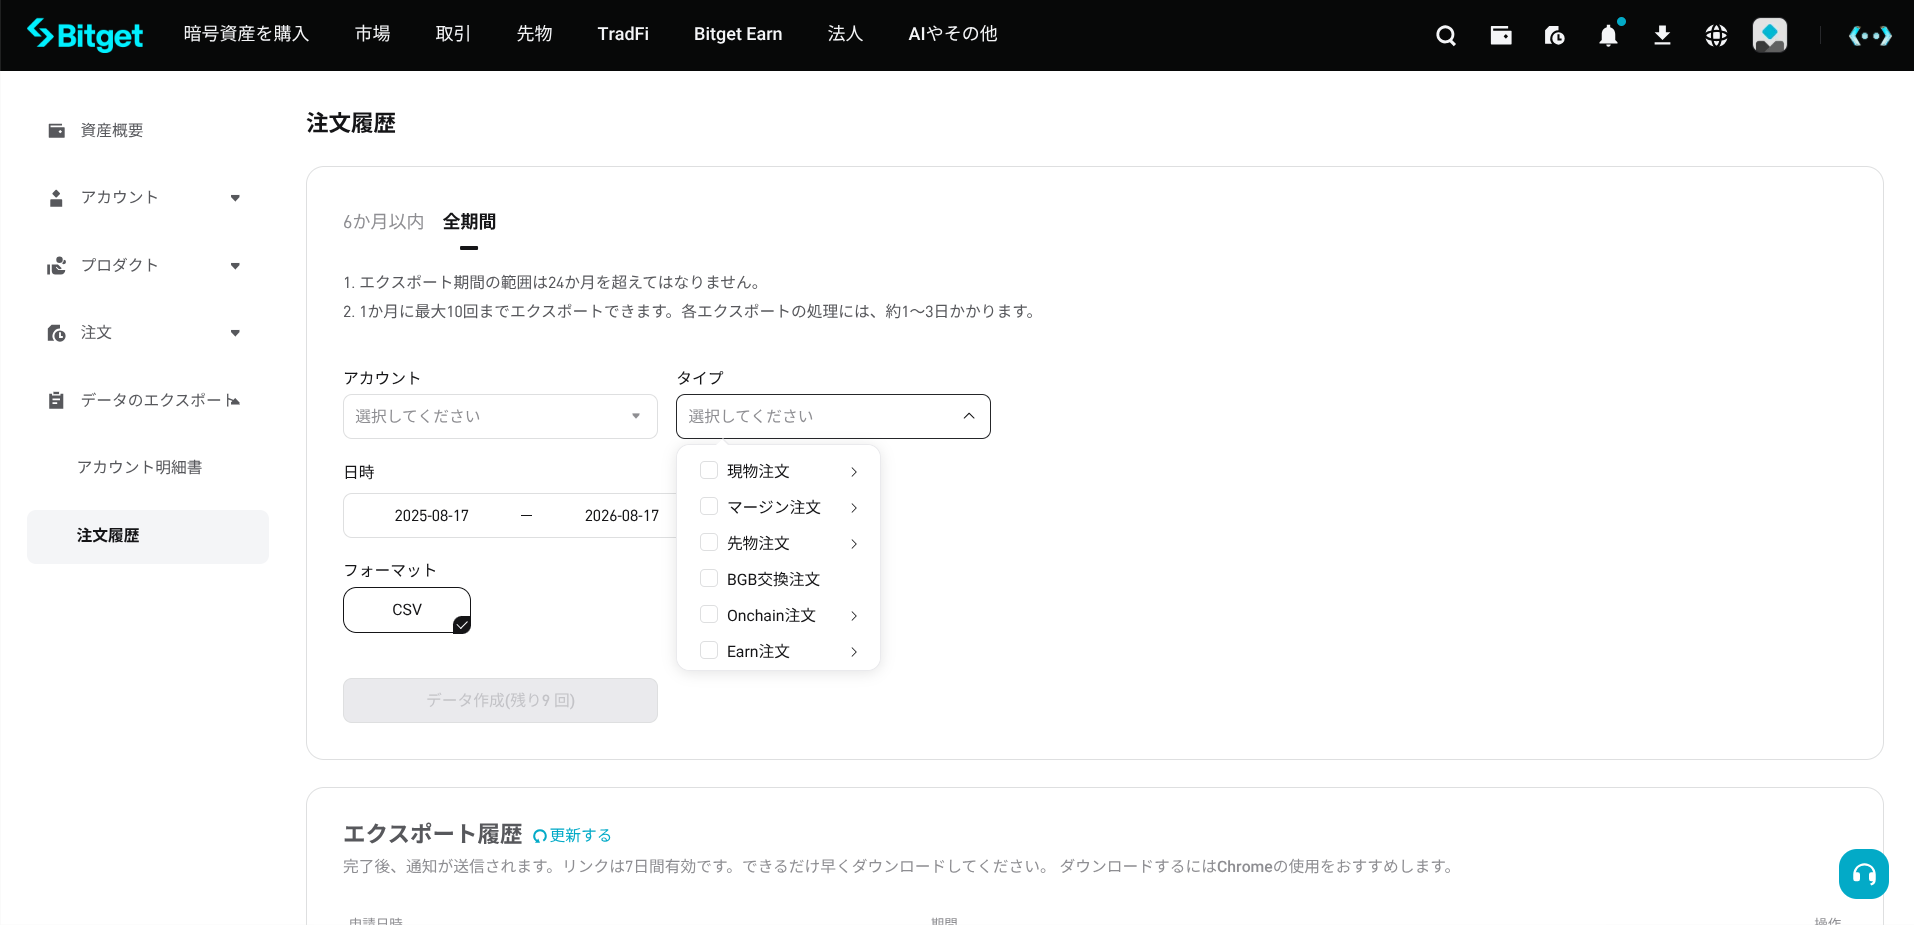Open the notifications bell icon
This screenshot has width=1914, height=925.
tap(1608, 36)
